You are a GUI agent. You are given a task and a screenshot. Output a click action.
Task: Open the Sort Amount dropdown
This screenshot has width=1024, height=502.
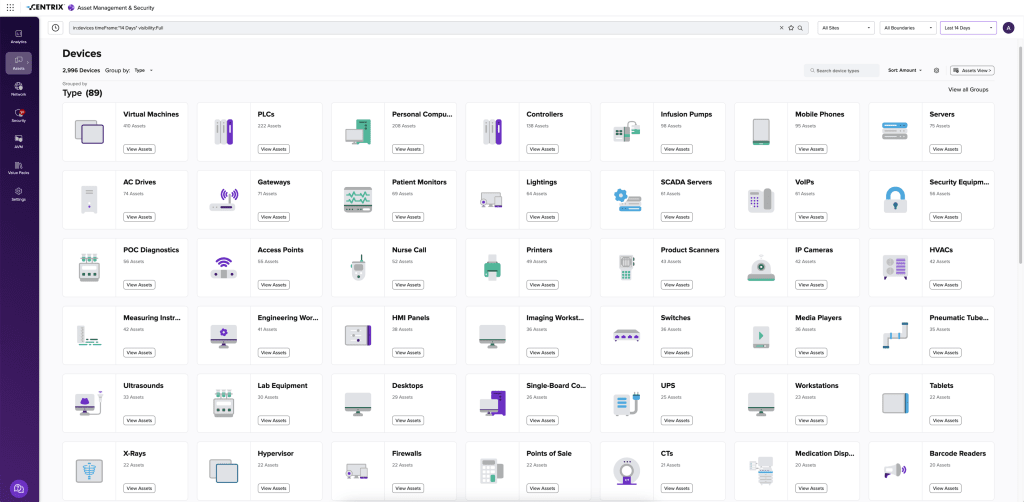(x=904, y=70)
